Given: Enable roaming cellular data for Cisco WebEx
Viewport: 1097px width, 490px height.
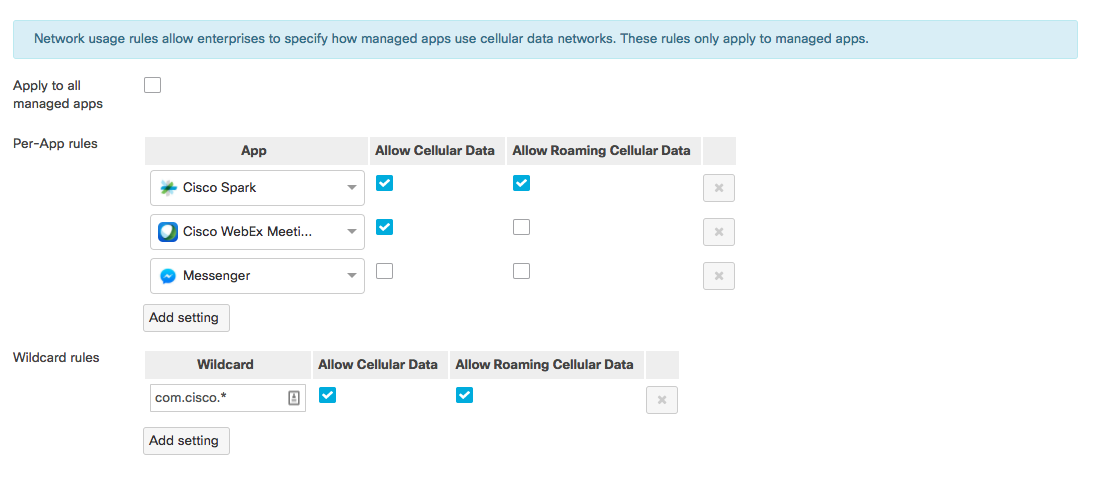Looking at the screenshot, I should point(521,227).
